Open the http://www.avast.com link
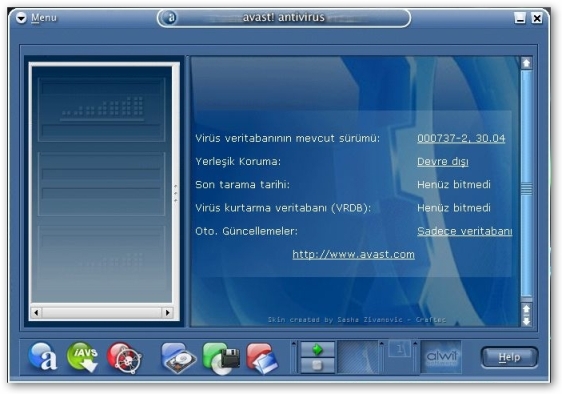Screen dimensions: 562x394 click(353, 254)
